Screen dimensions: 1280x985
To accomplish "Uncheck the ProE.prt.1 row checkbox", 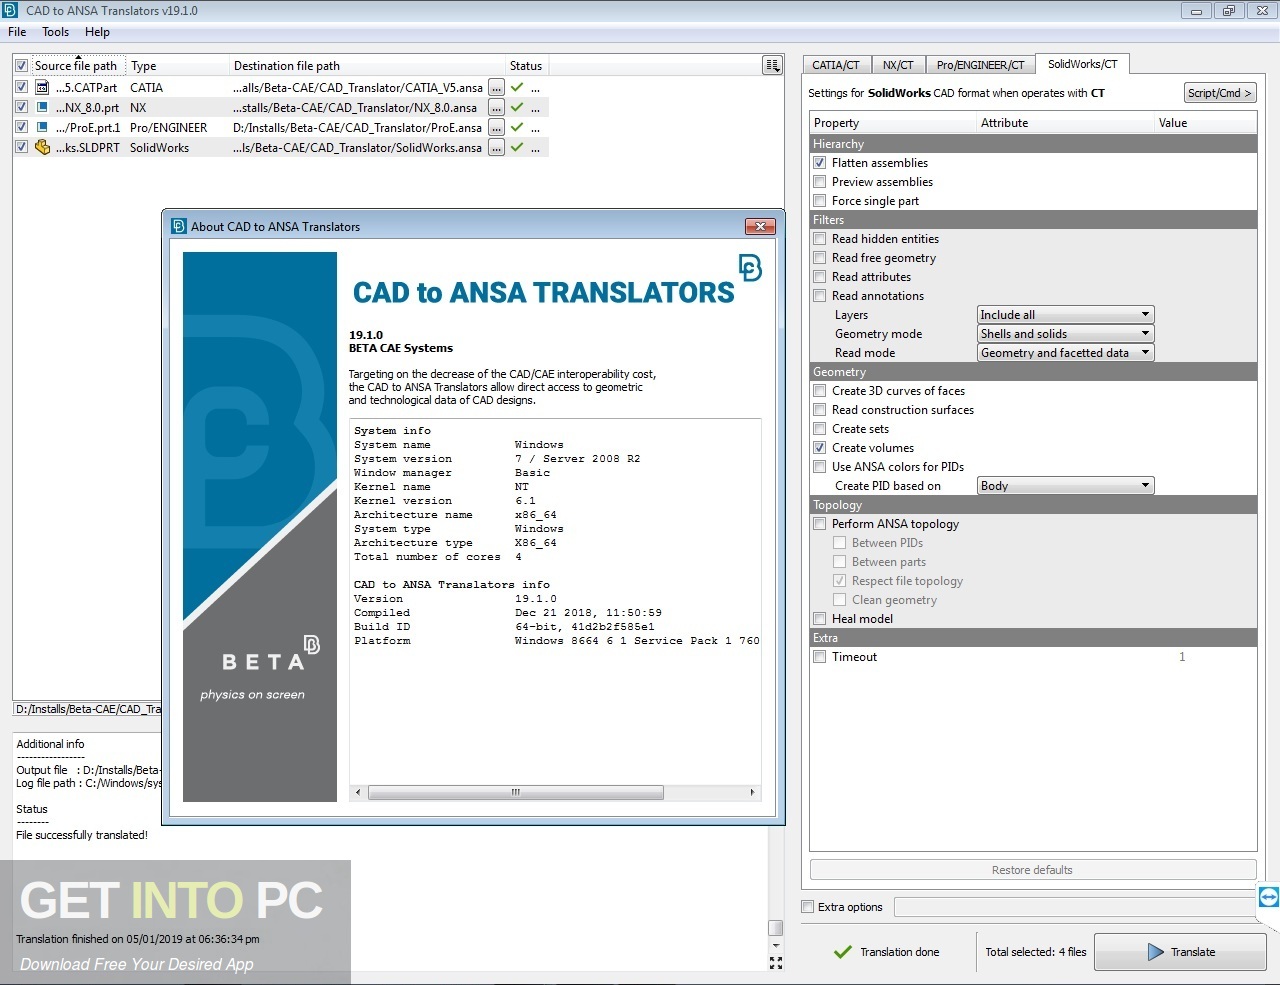I will point(21,127).
